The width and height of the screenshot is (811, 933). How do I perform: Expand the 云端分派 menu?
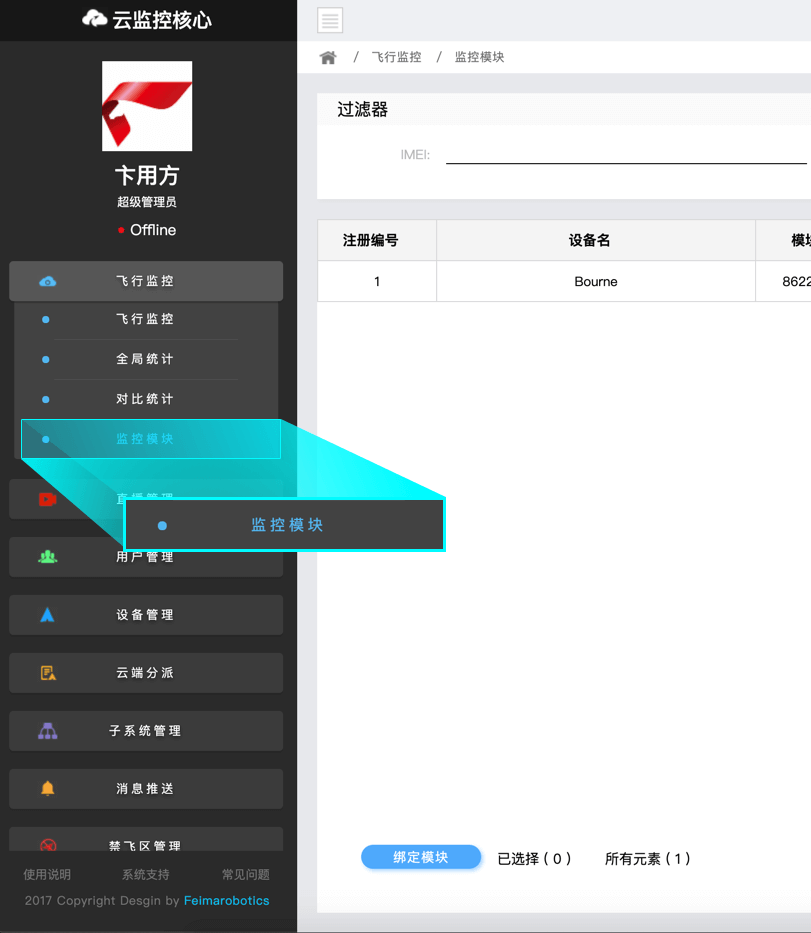(146, 673)
